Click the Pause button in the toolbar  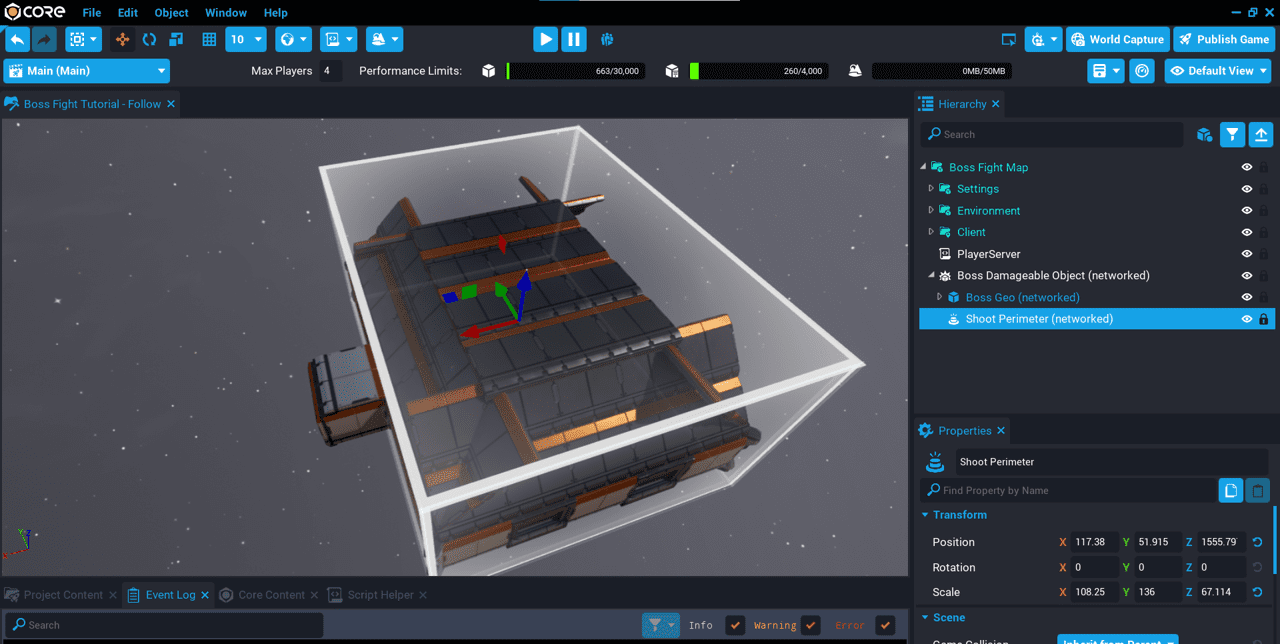pyautogui.click(x=573, y=40)
